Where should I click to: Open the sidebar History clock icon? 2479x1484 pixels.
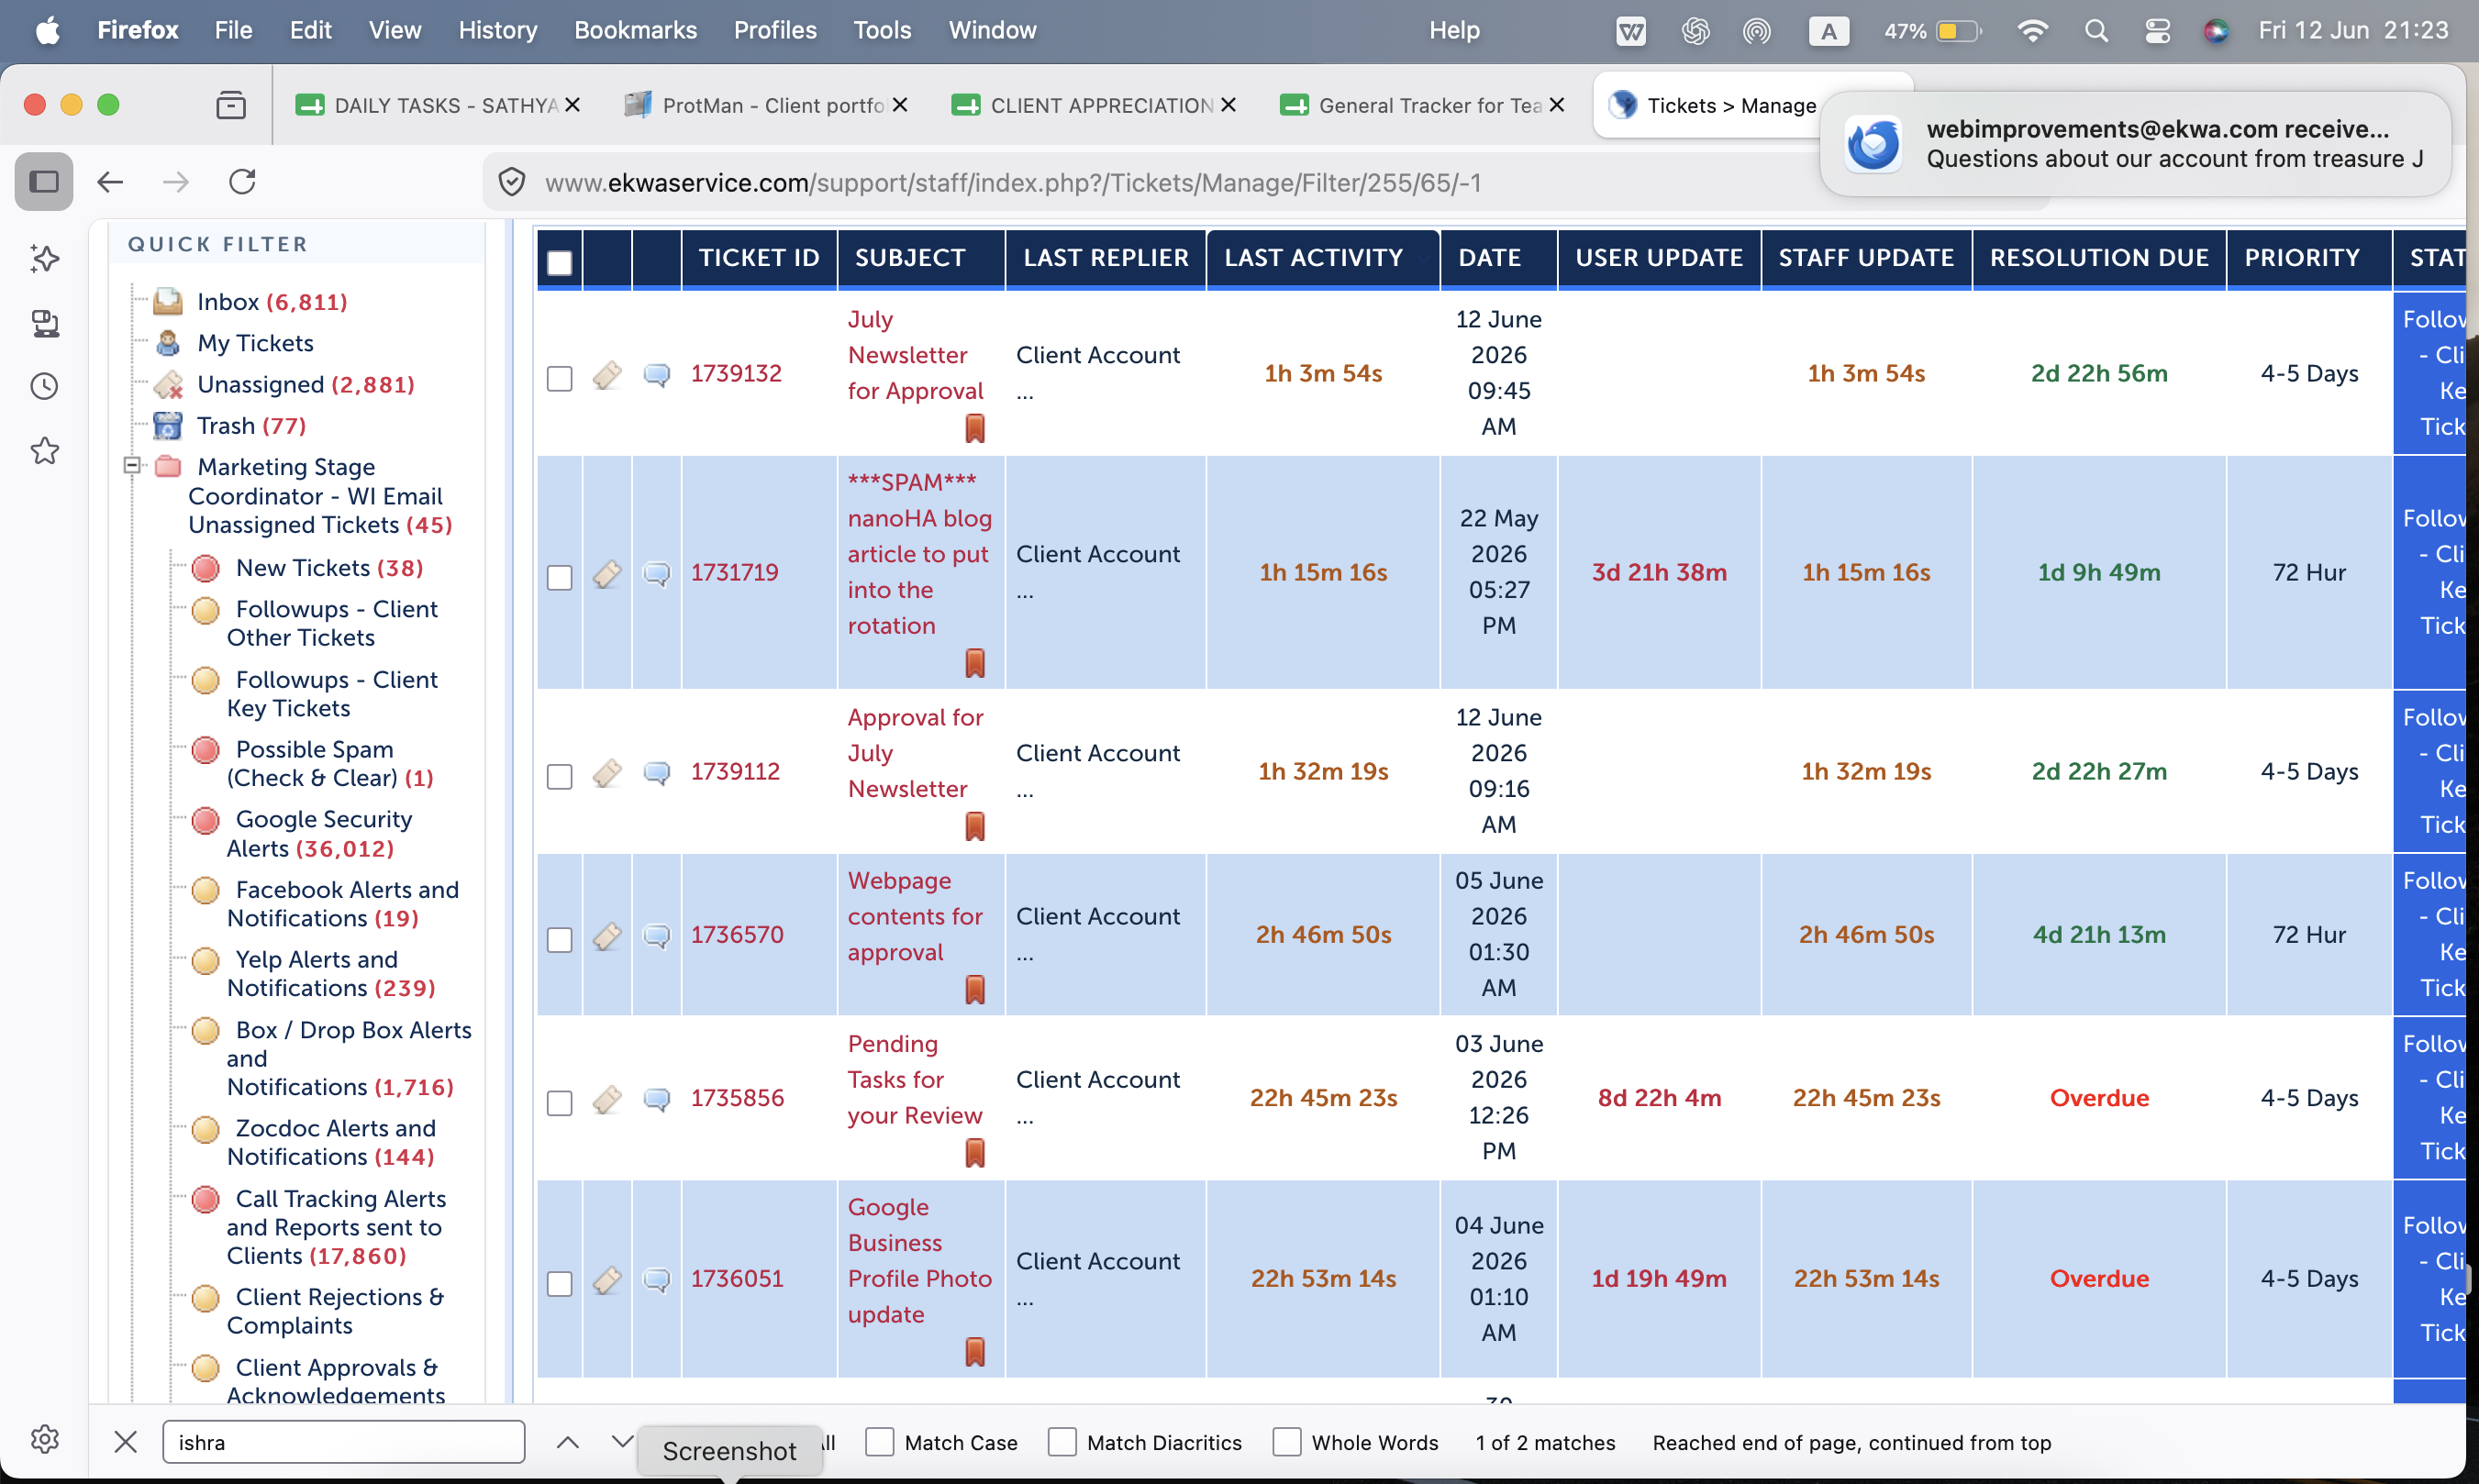pos(44,386)
